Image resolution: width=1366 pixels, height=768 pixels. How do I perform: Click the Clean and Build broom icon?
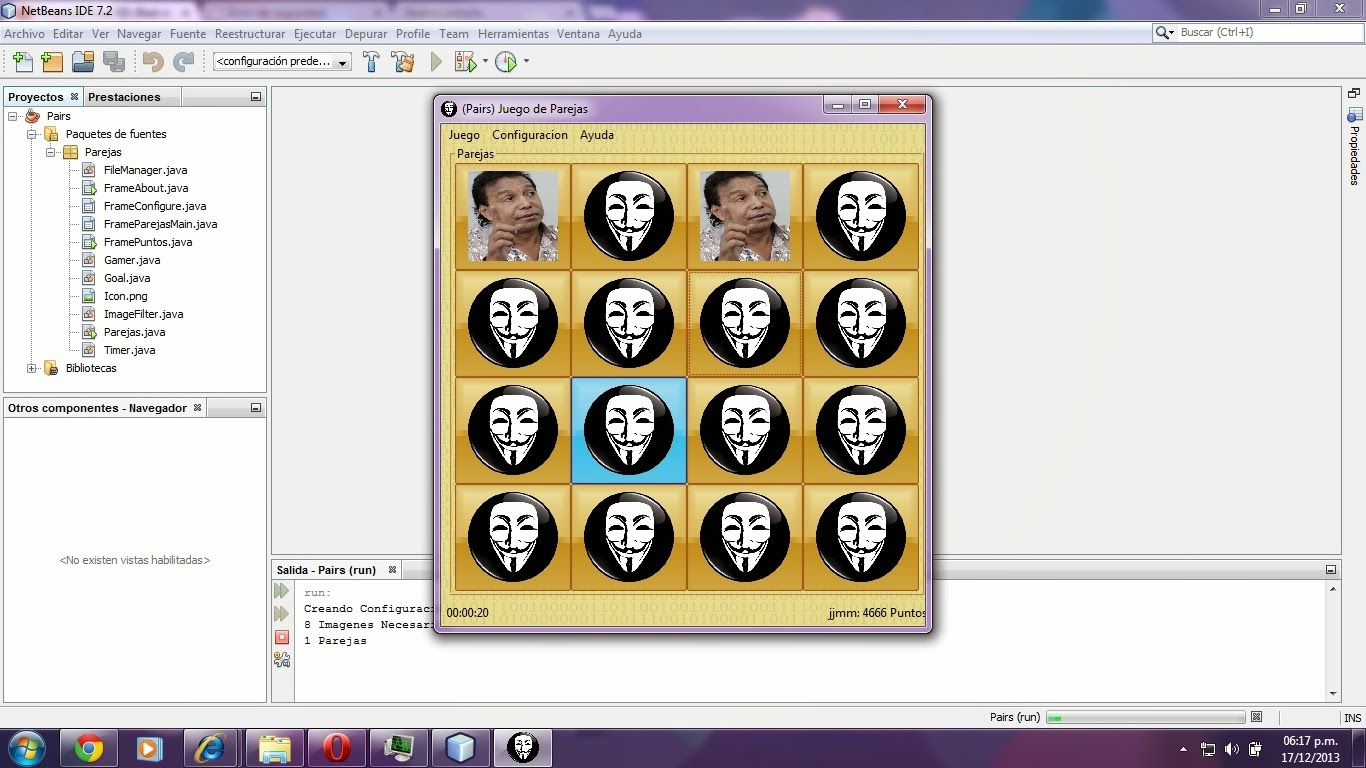pos(402,61)
